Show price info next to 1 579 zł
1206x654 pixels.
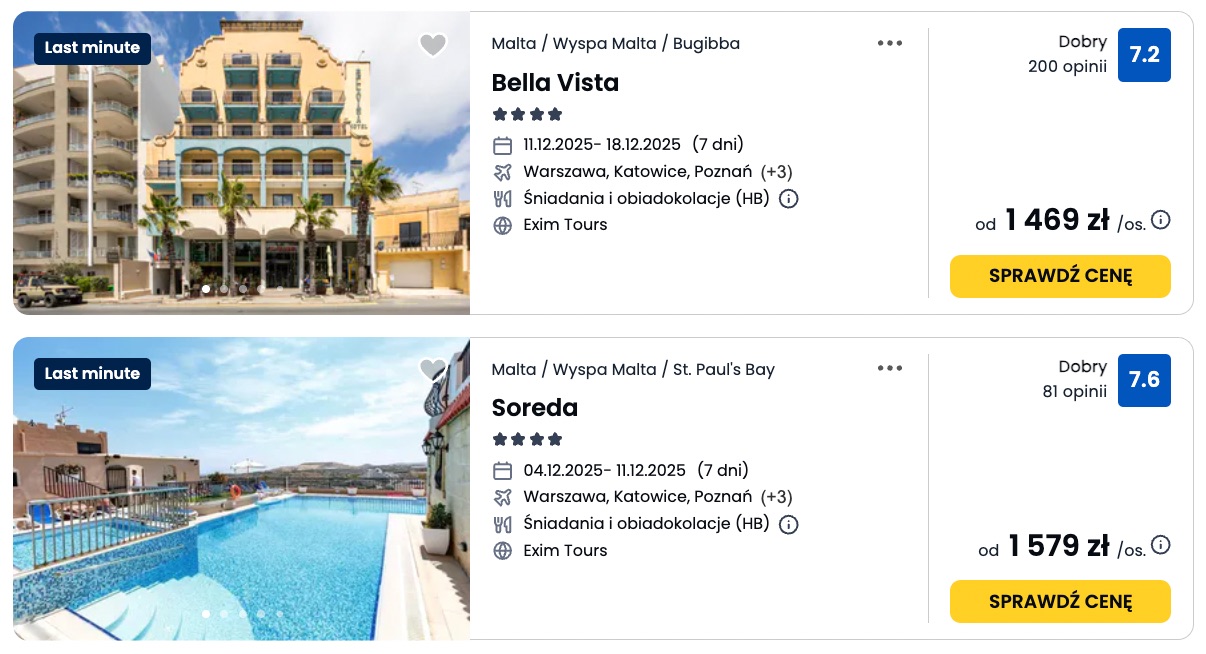click(1160, 545)
